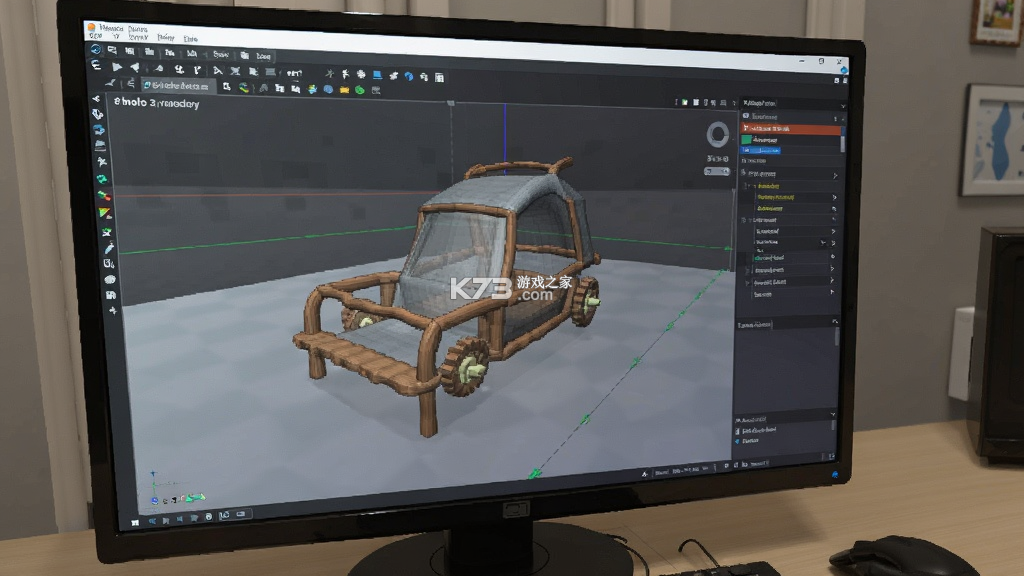The width and height of the screenshot is (1024, 576).
Task: Select the blue eyedropper pen tool
Action: 108,248
